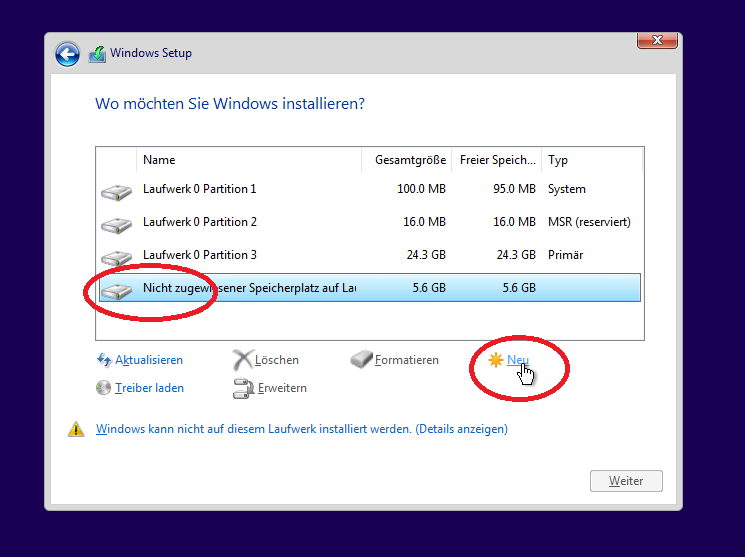745x557 pixels.
Task: Click 24.3 GB free space cell of Partition 3
Action: pyautogui.click(x=516, y=255)
